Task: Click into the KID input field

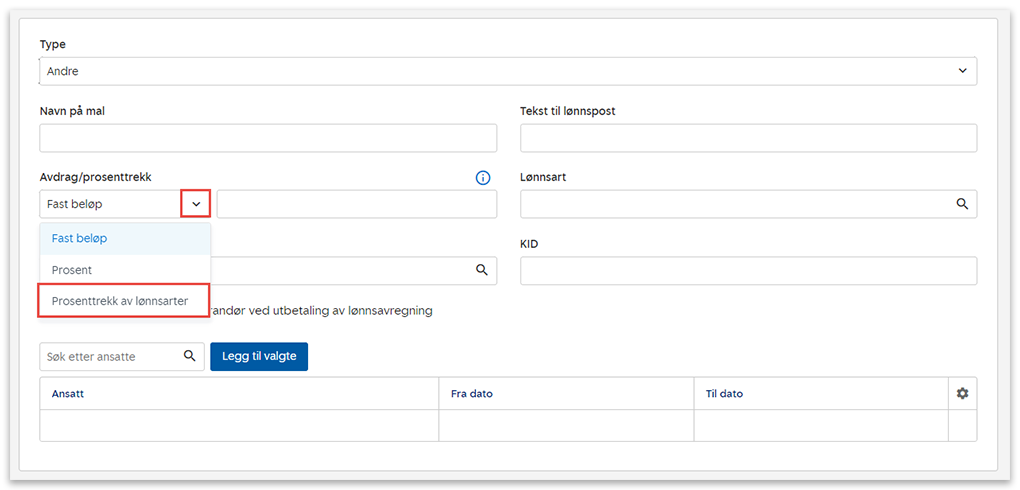Action: [748, 271]
